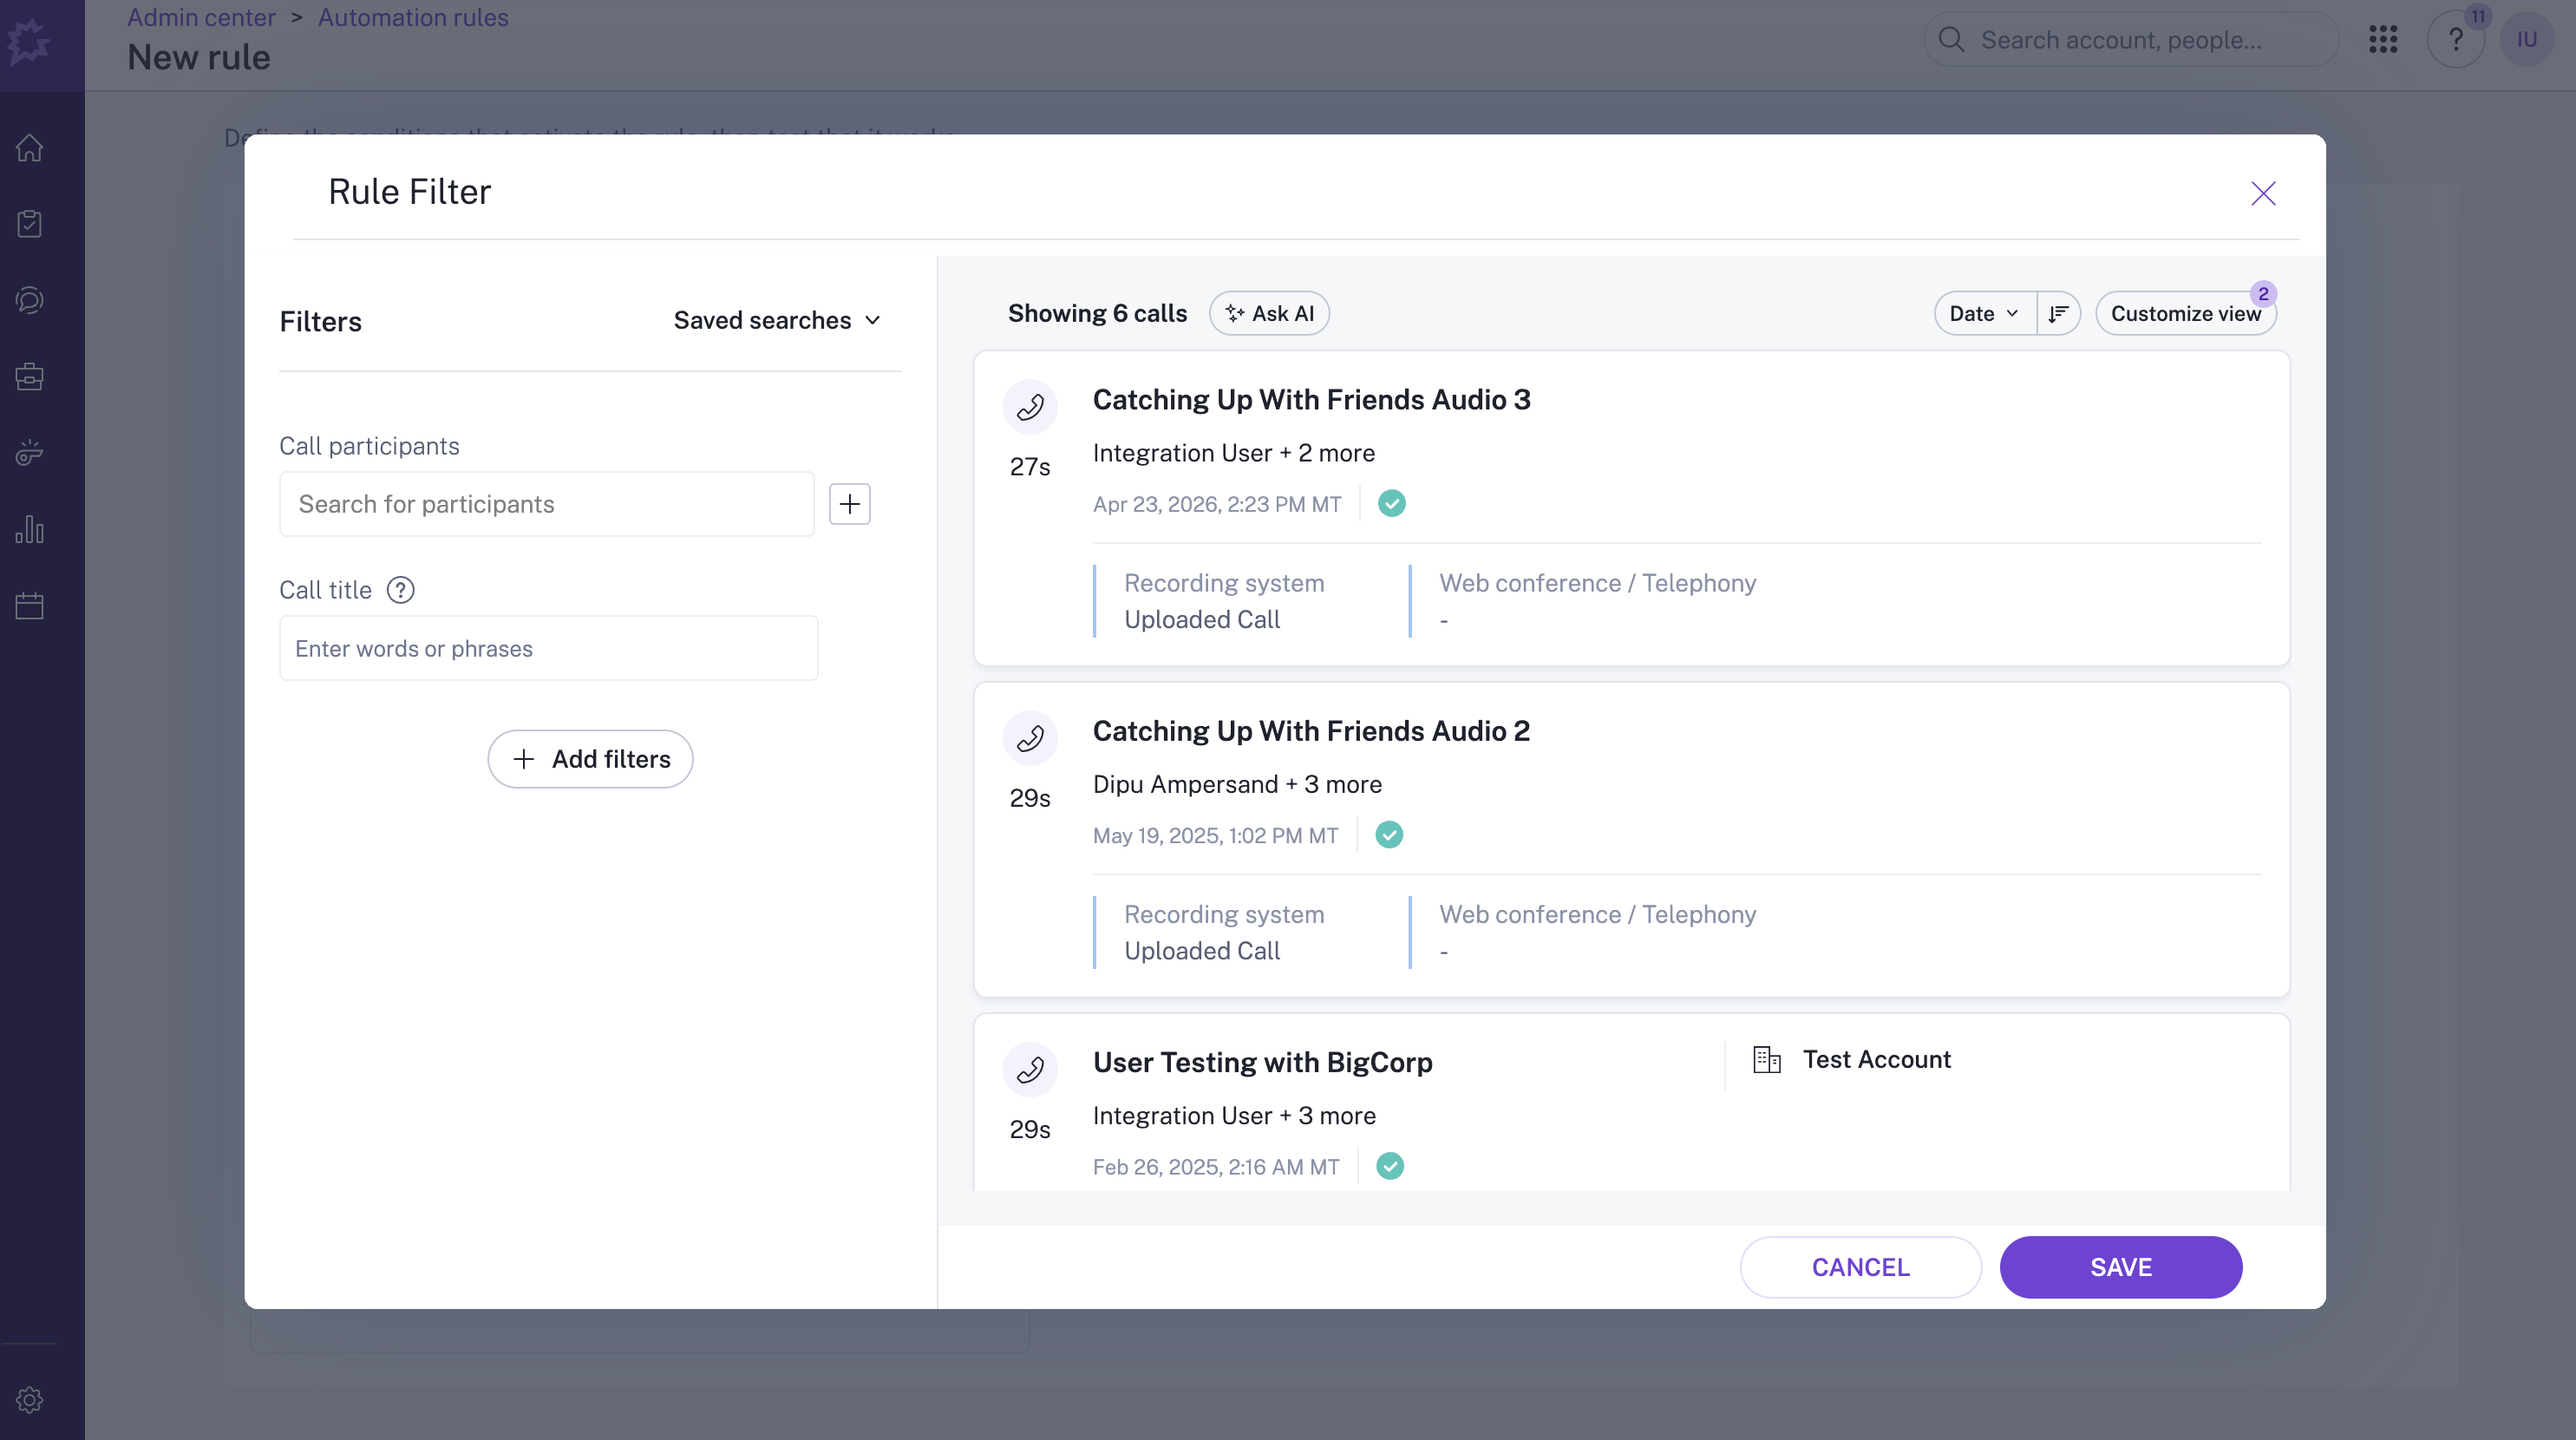
Task: Click the 27s call duration
Action: pyautogui.click(x=1030, y=466)
